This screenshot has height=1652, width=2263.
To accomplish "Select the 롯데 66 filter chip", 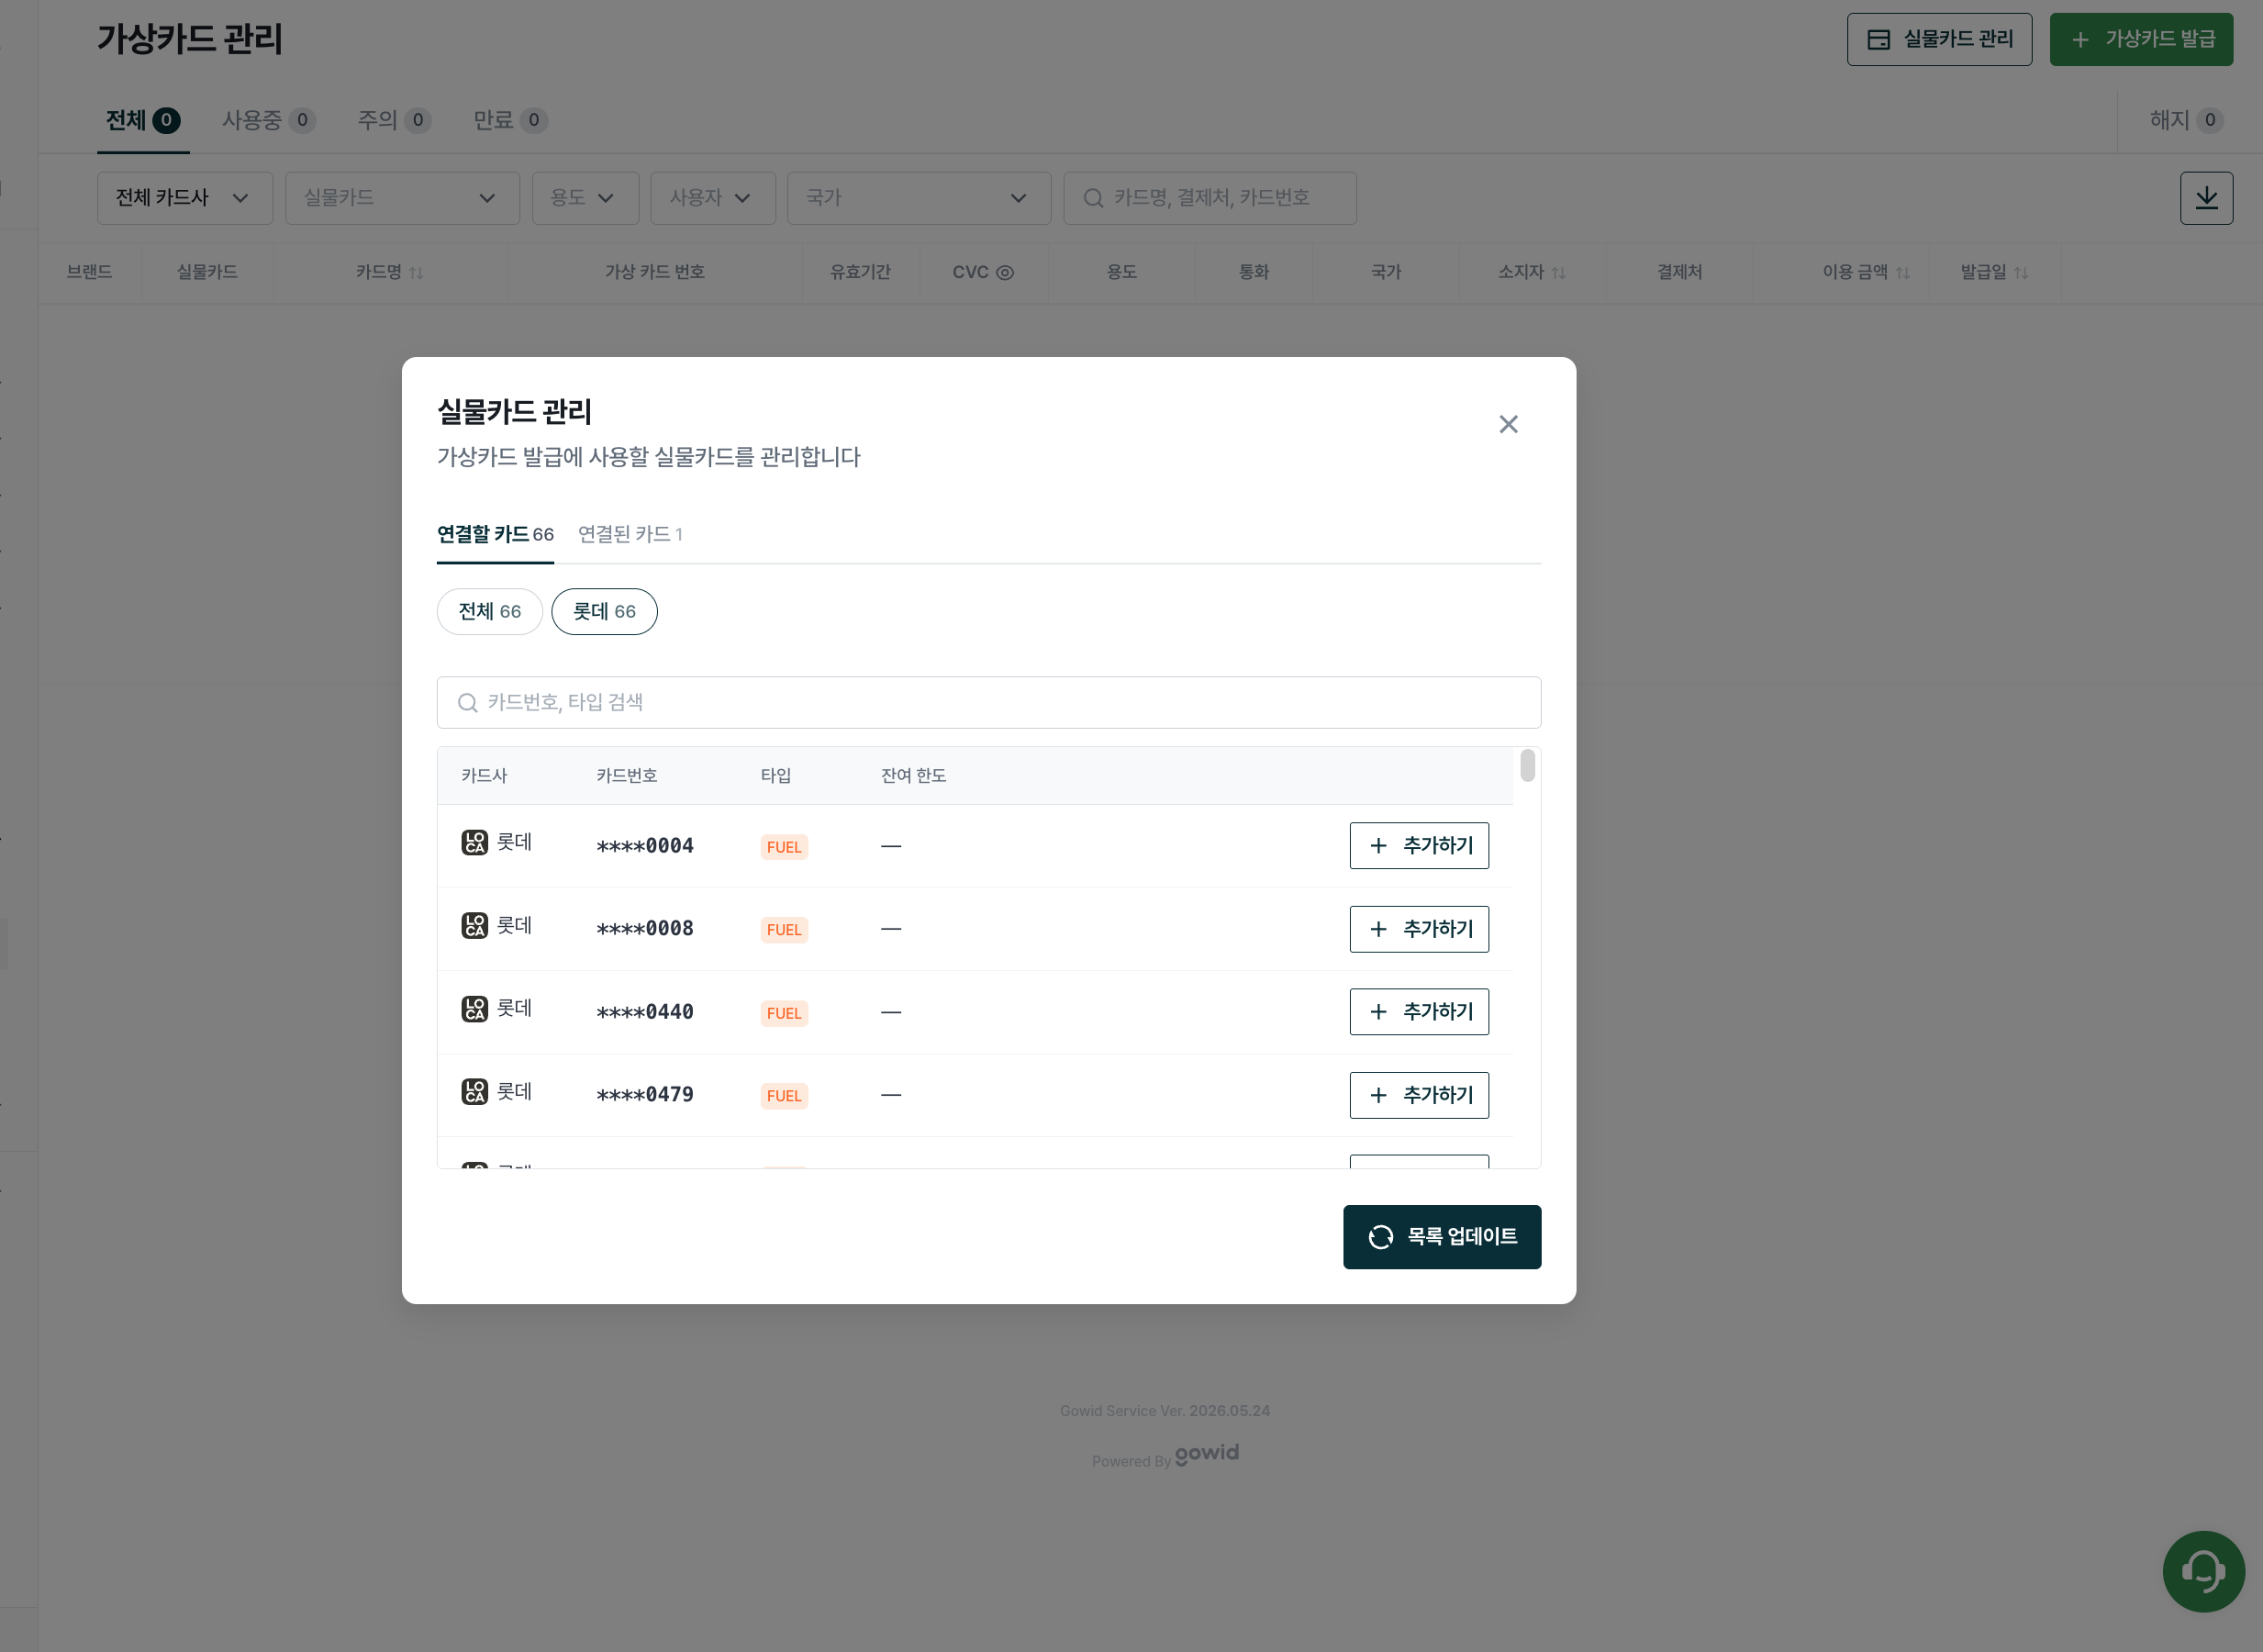I will [604, 611].
